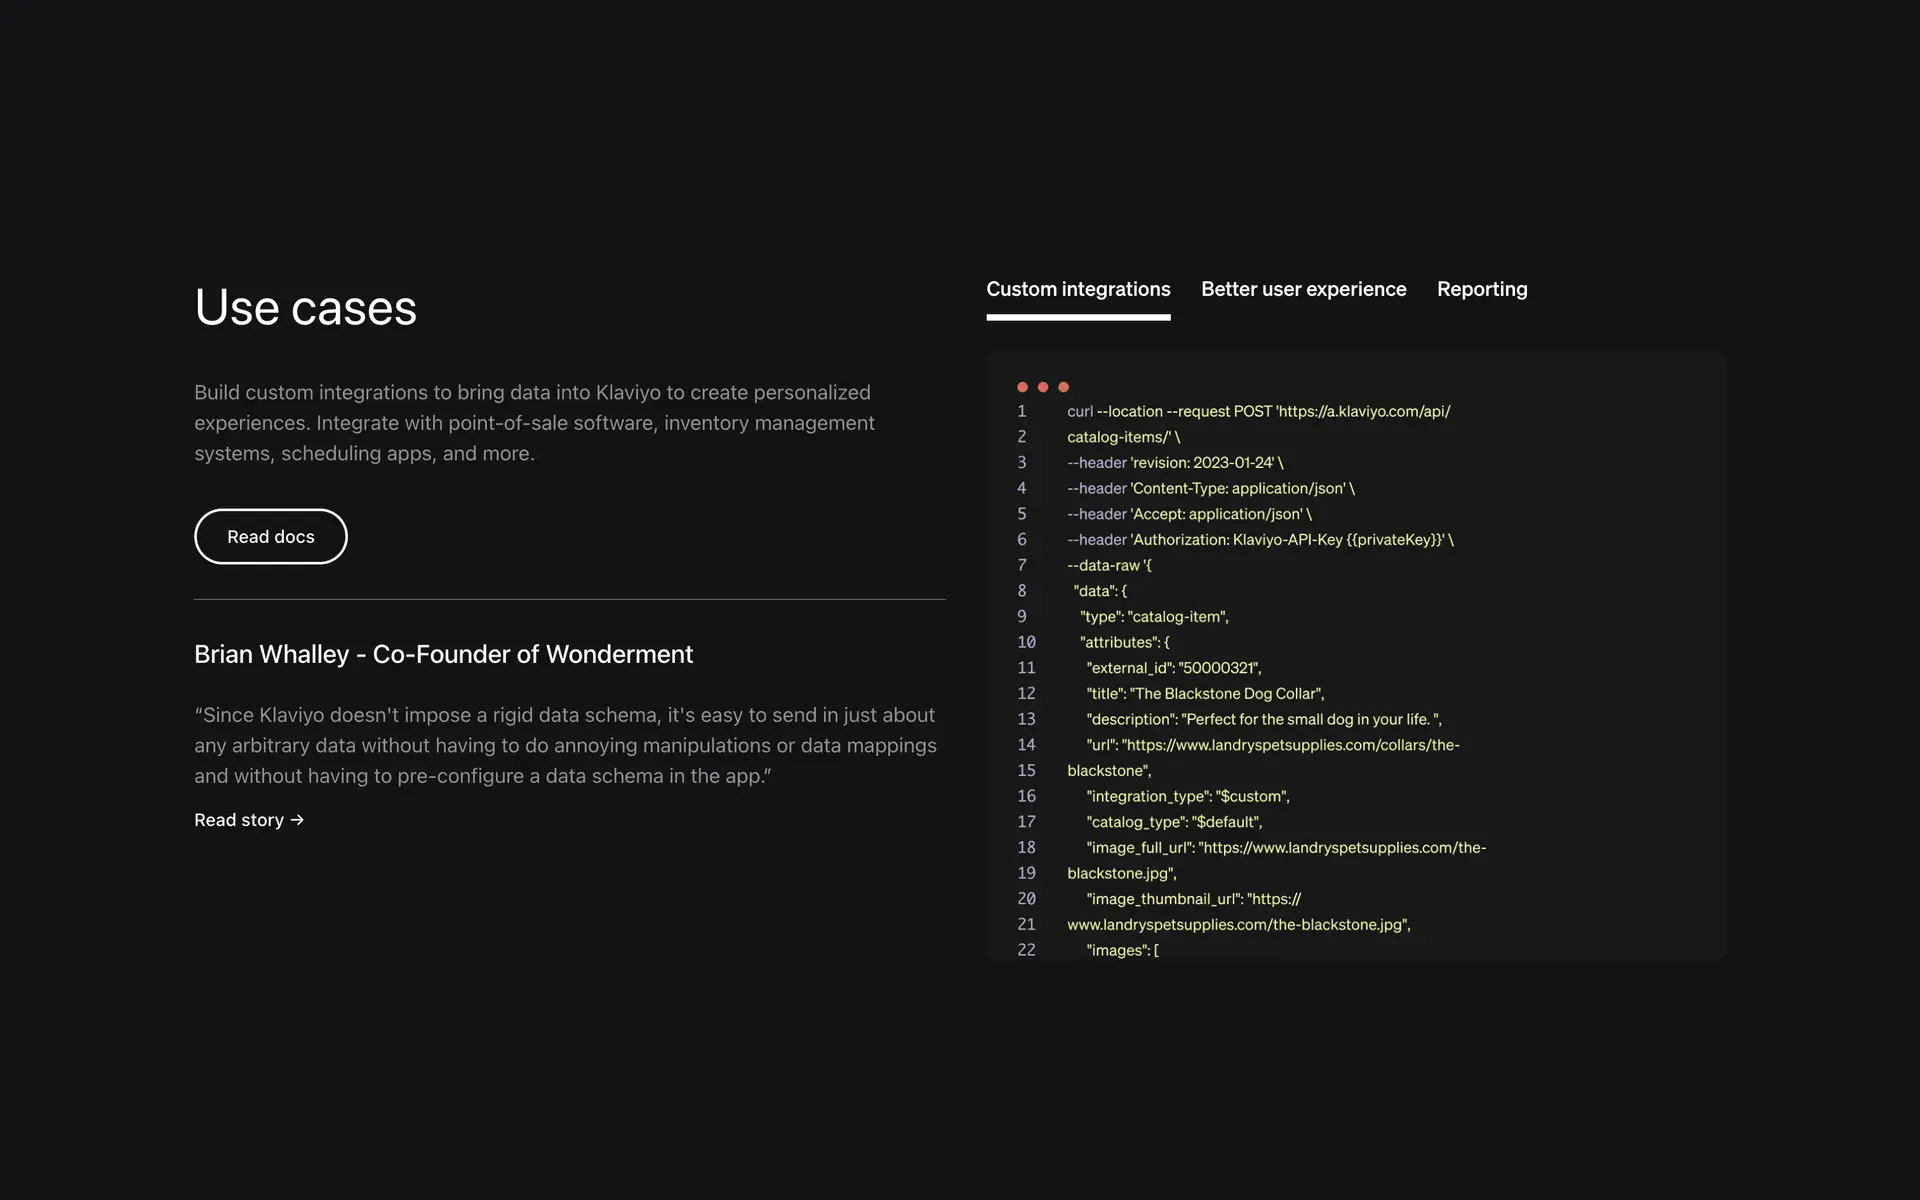Click the Use cases heading
Viewport: 1920px width, 1200px height.
pyautogui.click(x=305, y=308)
